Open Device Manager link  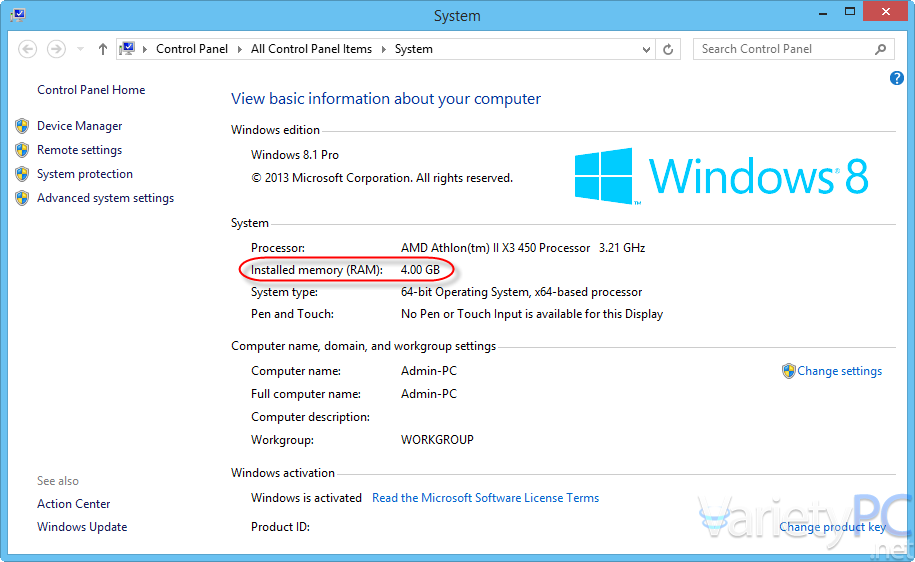point(79,126)
